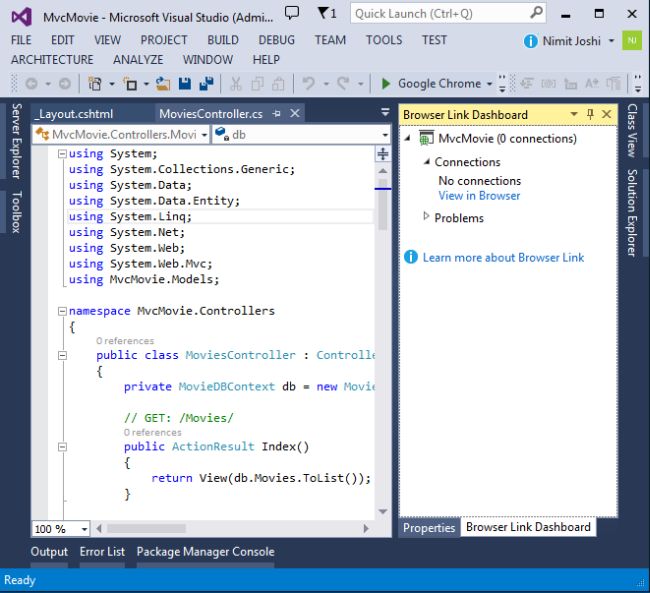650x593 pixels.
Task: Start debugging with green play icon
Action: click(386, 84)
